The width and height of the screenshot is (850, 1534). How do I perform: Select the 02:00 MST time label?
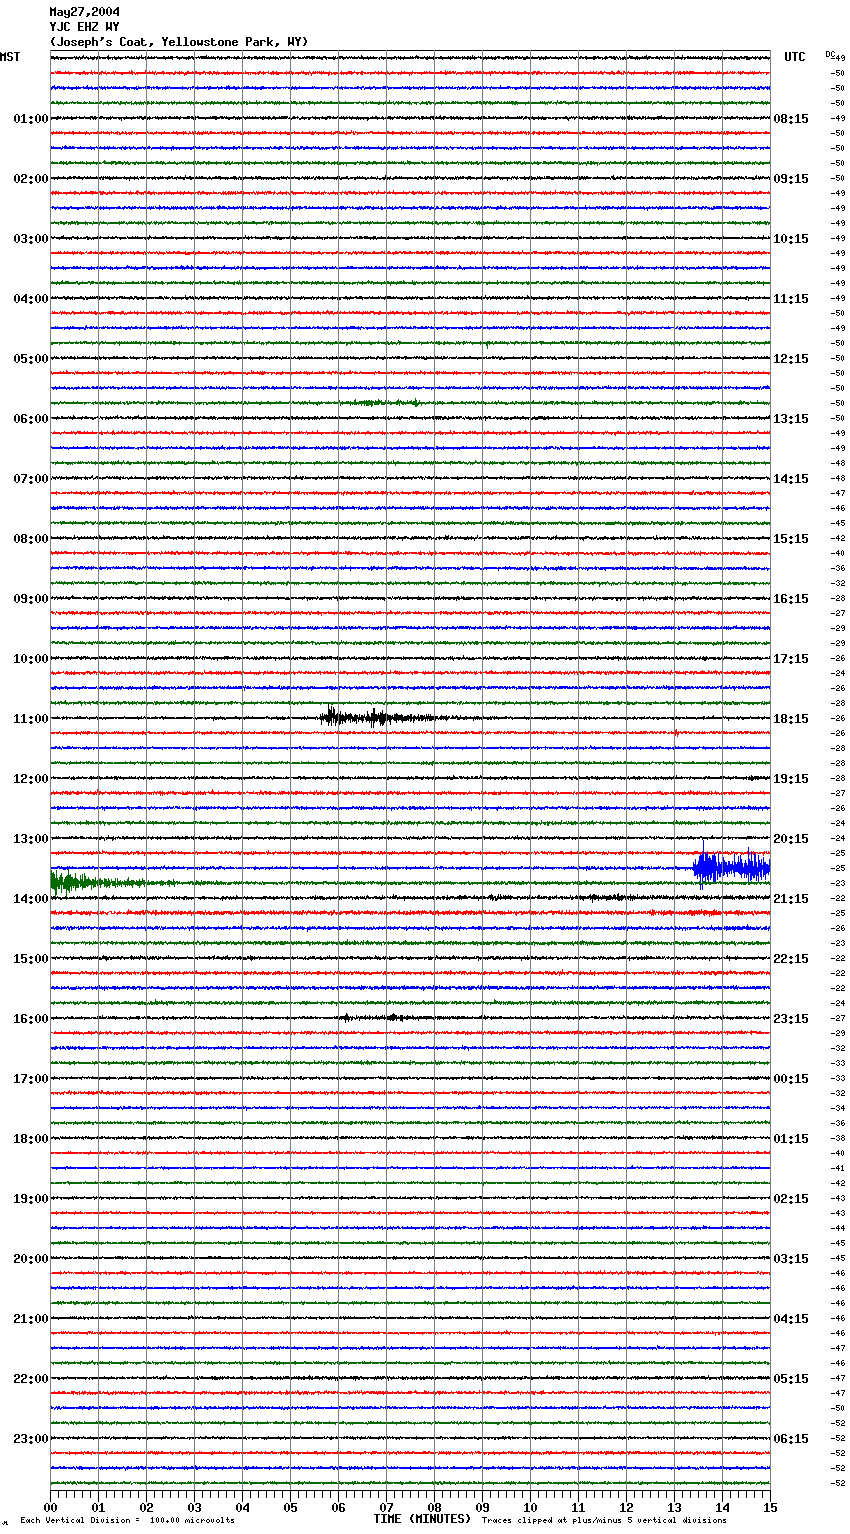coord(31,179)
